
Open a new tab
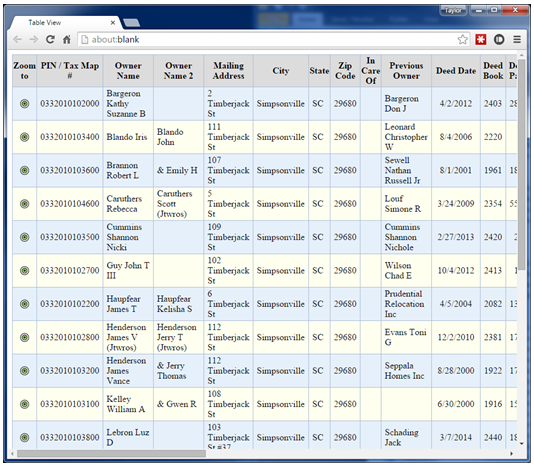click(131, 23)
